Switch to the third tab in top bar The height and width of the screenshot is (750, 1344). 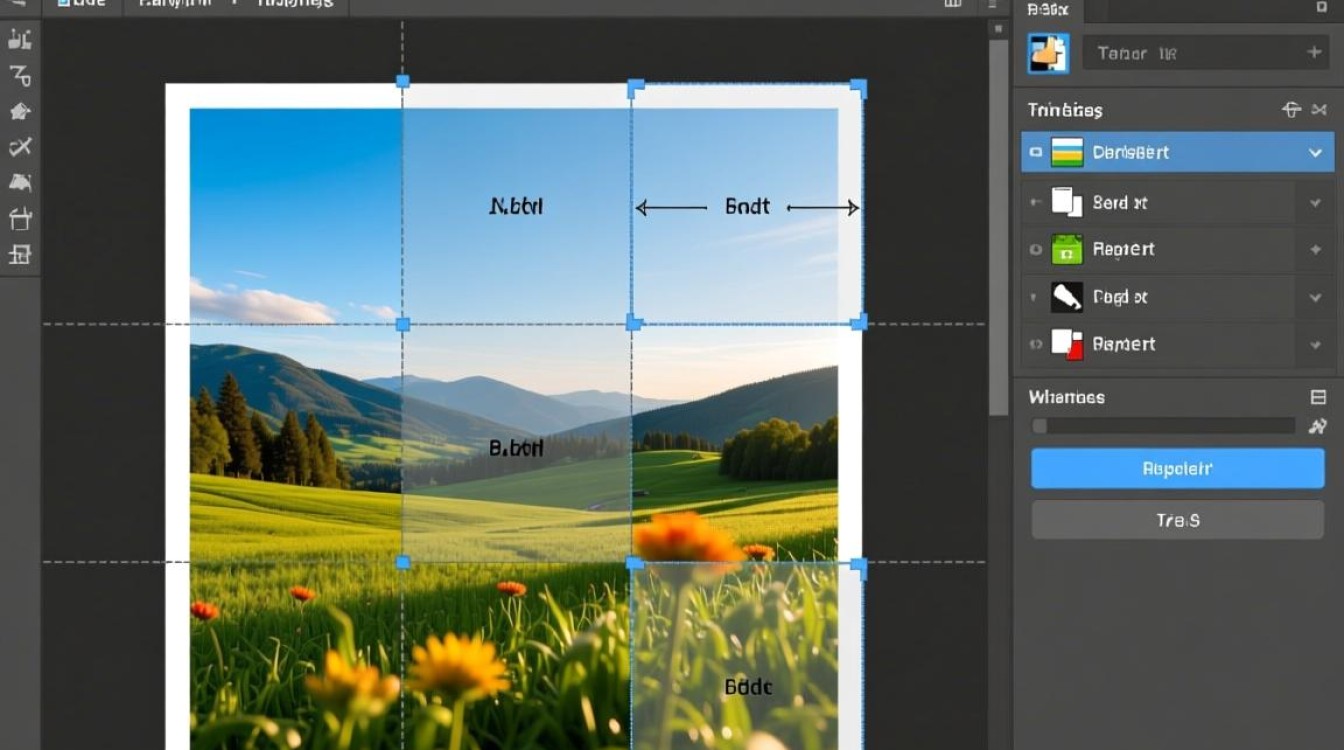[x=294, y=4]
